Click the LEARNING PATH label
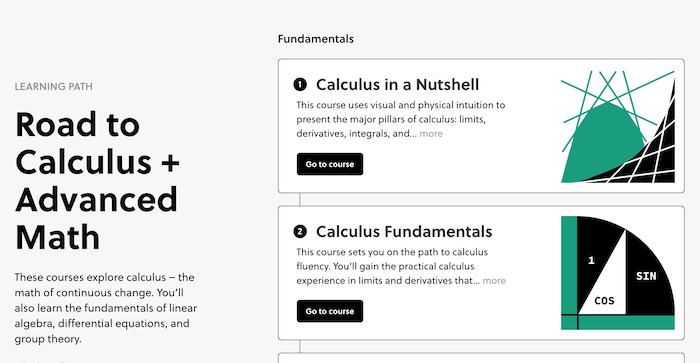700x363 pixels. click(x=54, y=87)
